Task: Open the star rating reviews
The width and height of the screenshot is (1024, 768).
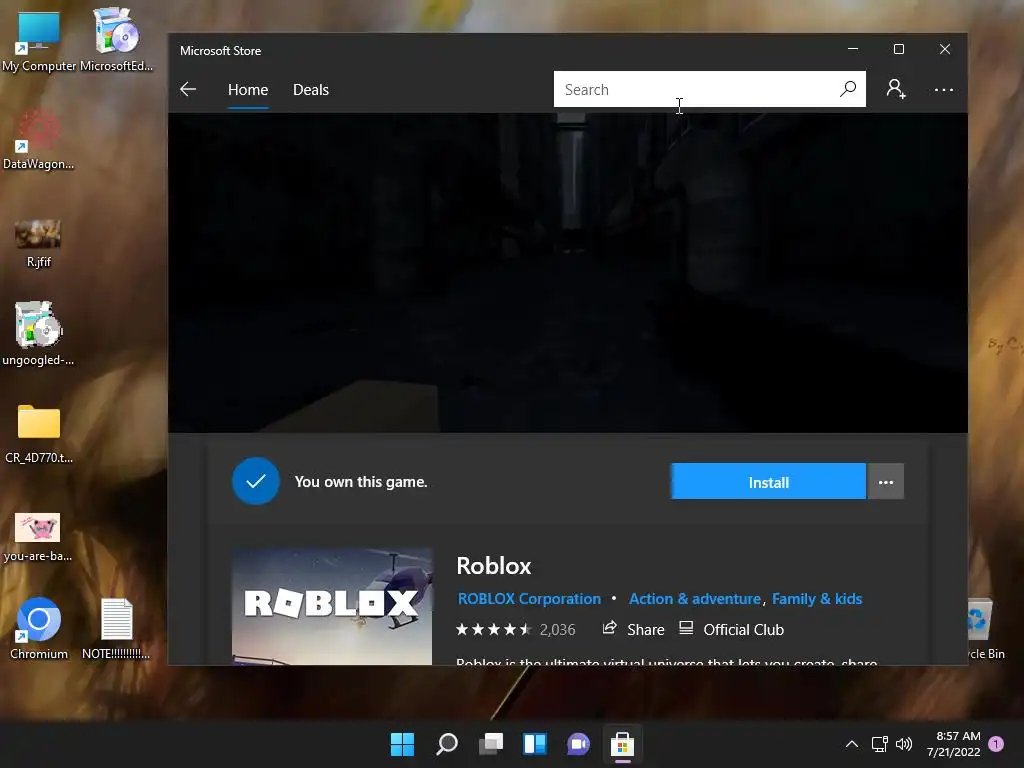Action: click(494, 630)
